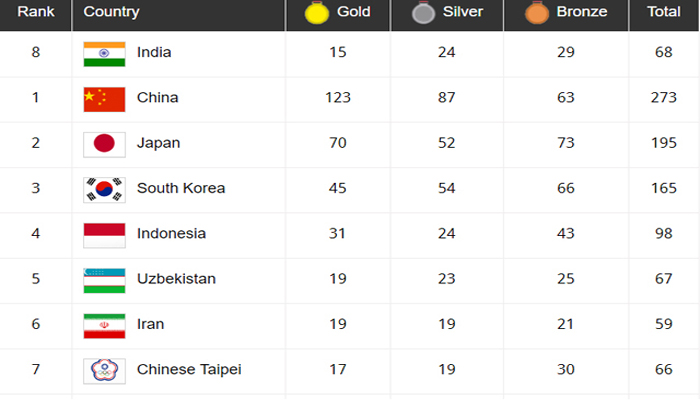Click the bronze medal icon in header
This screenshot has height=400, width=700.
tap(537, 12)
